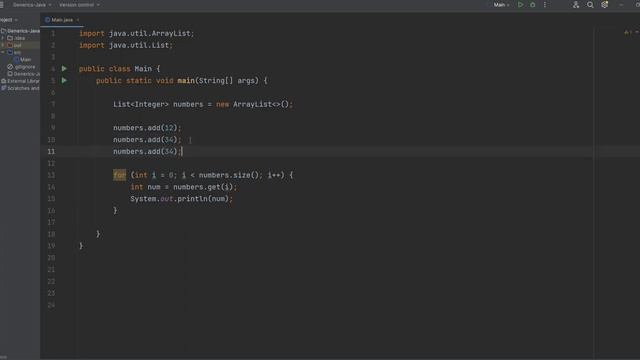Close the Main.java tab

[x=78, y=20]
